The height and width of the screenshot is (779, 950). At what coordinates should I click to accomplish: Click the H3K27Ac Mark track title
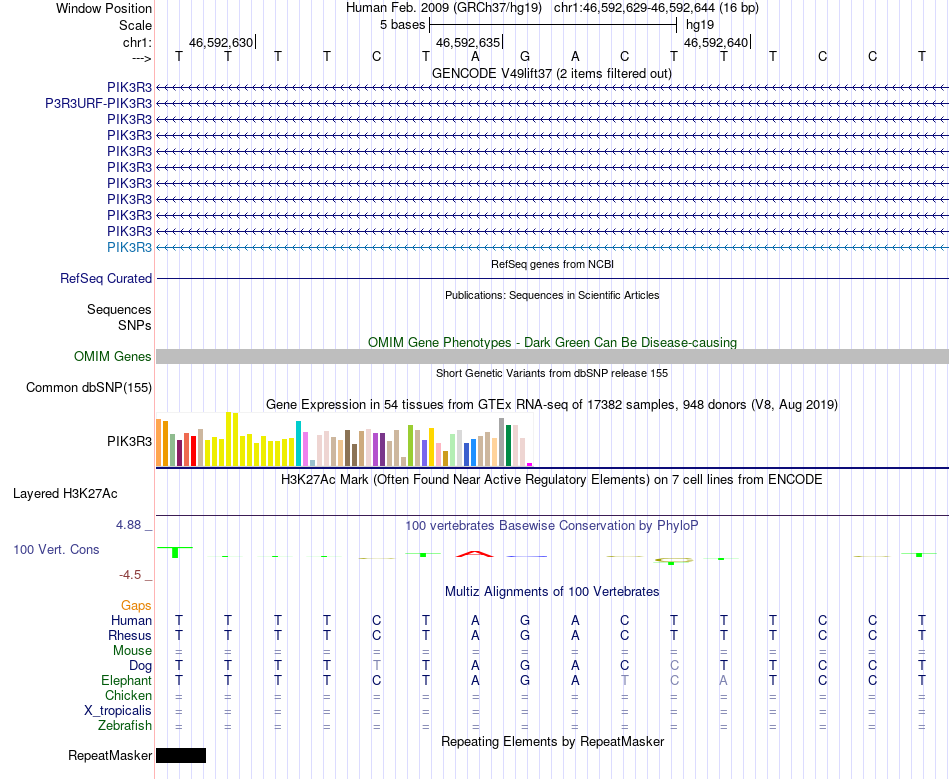[x=552, y=480]
